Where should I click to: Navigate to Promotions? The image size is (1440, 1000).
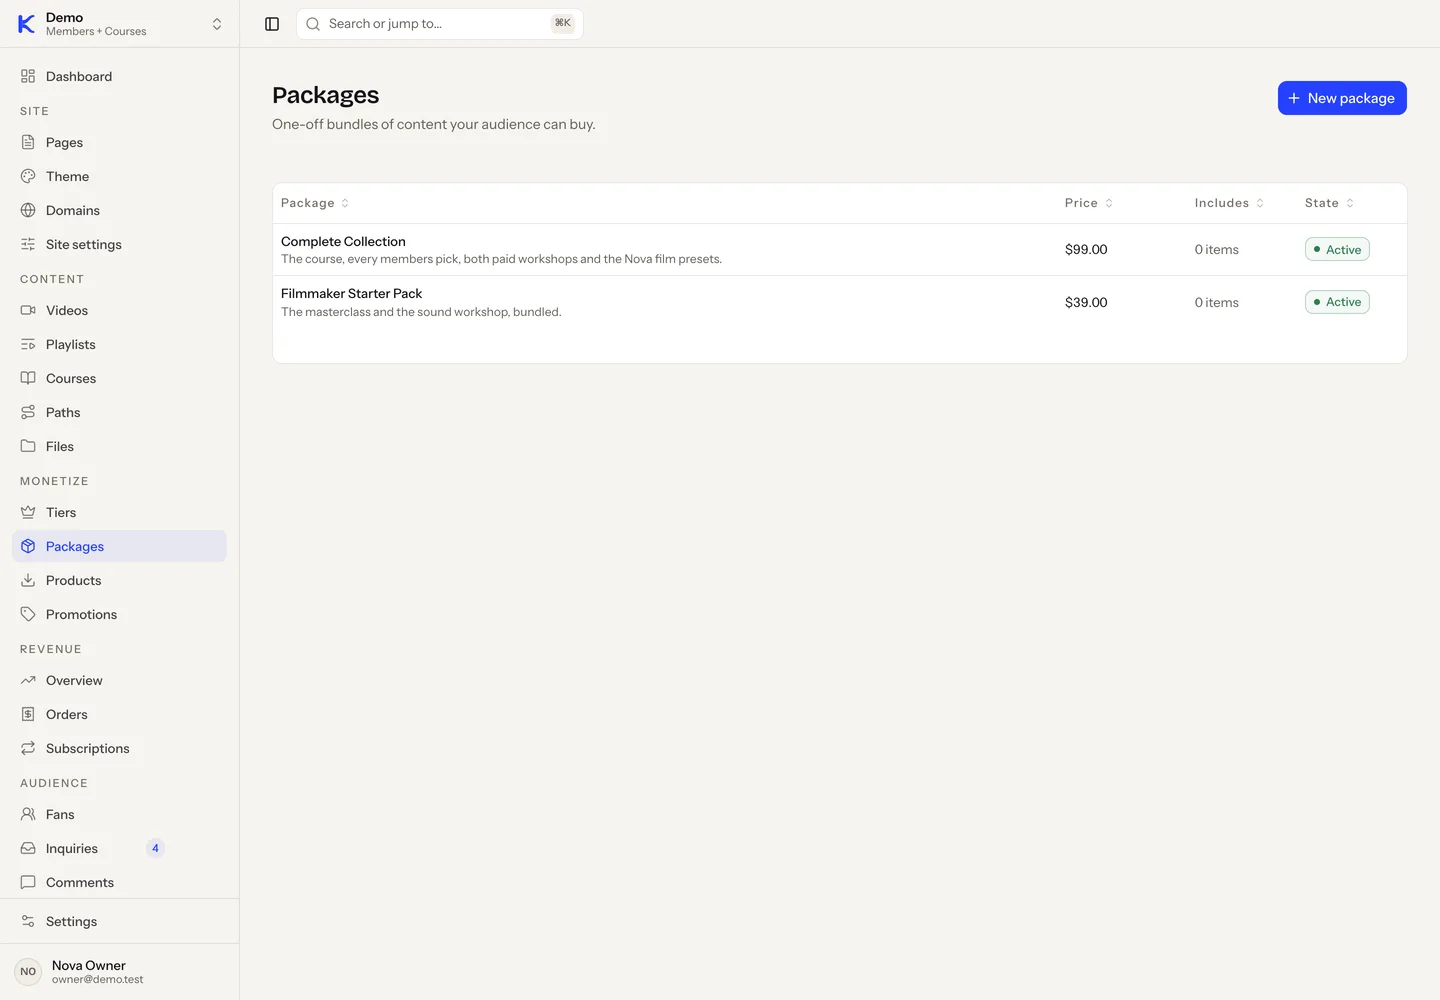coord(120,614)
